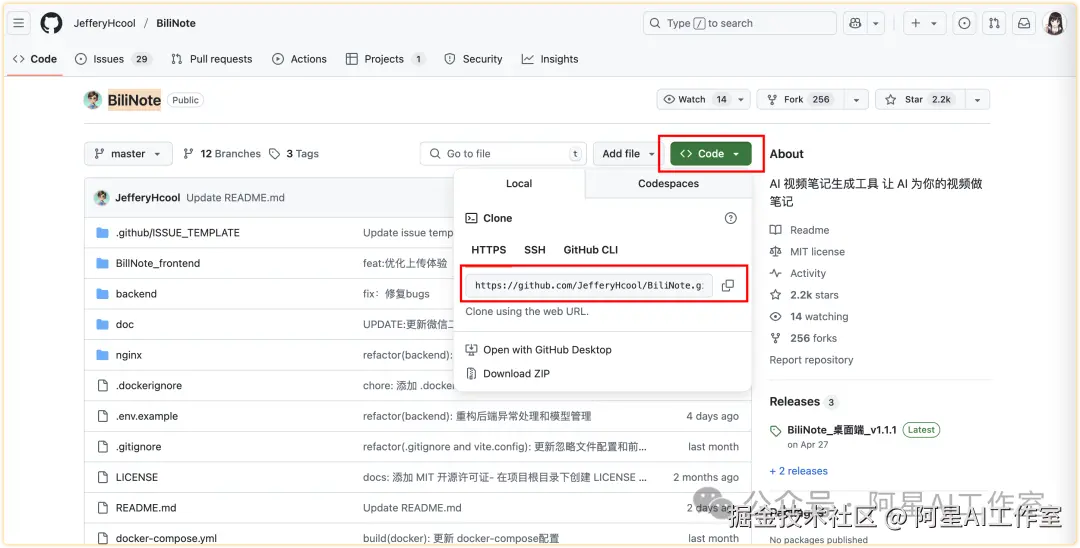Open the Insights tab
The image size is (1080, 548).
[550, 59]
